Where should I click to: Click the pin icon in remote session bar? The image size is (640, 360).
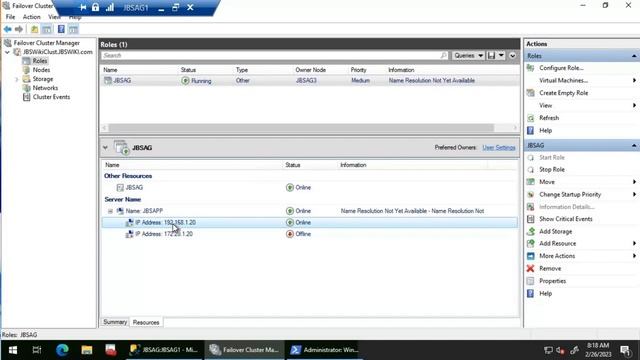click(x=83, y=7)
